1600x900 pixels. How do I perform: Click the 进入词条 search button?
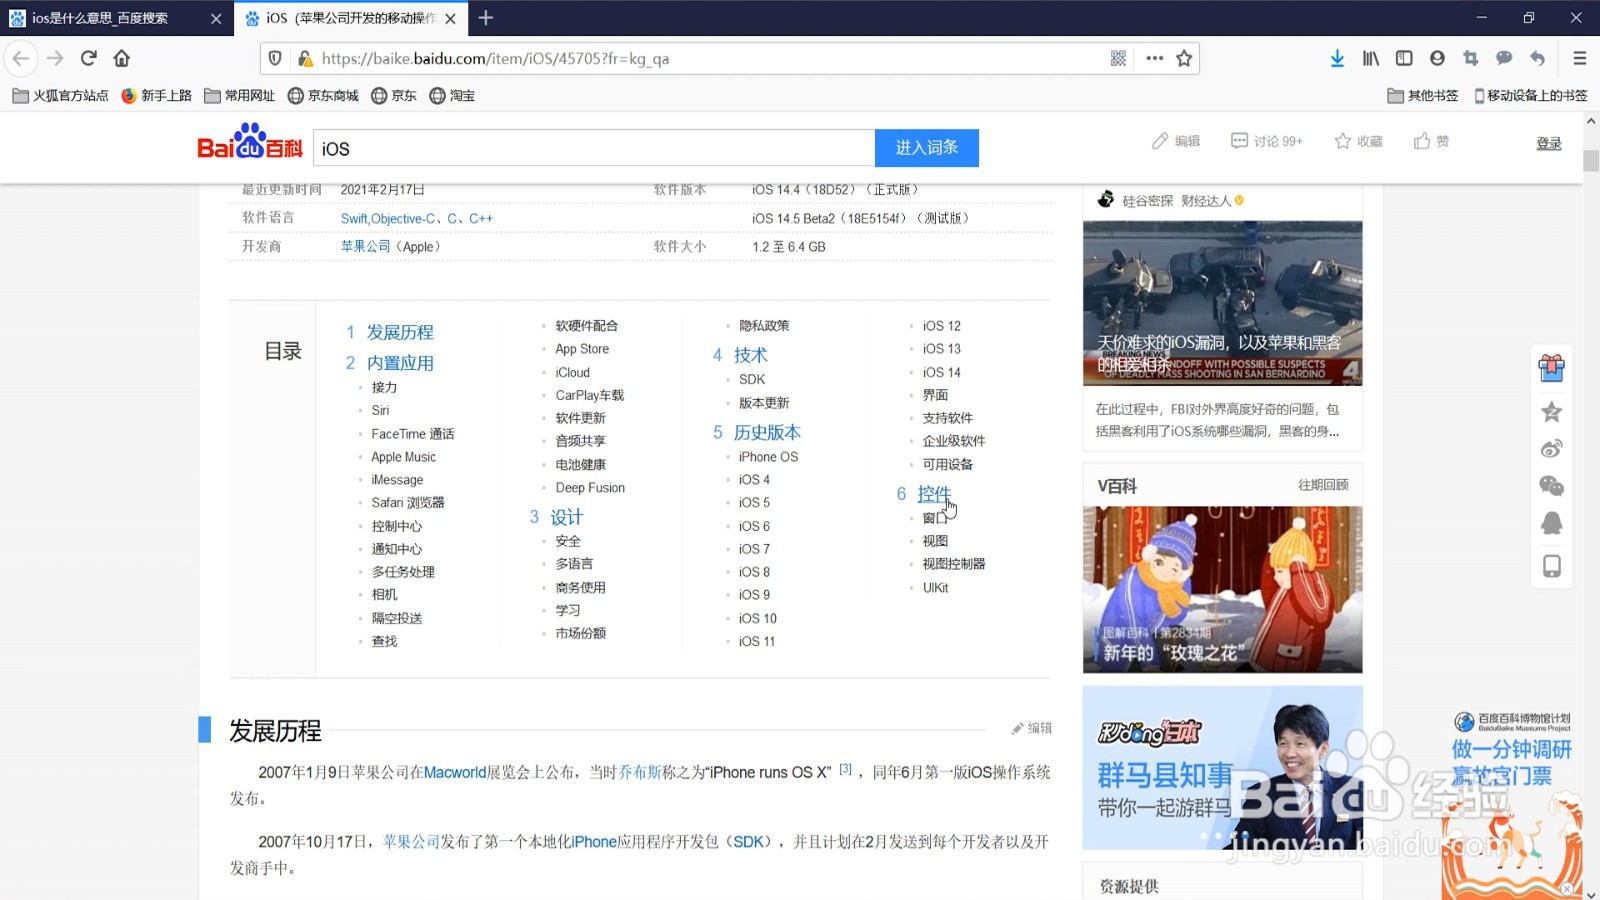[926, 147]
